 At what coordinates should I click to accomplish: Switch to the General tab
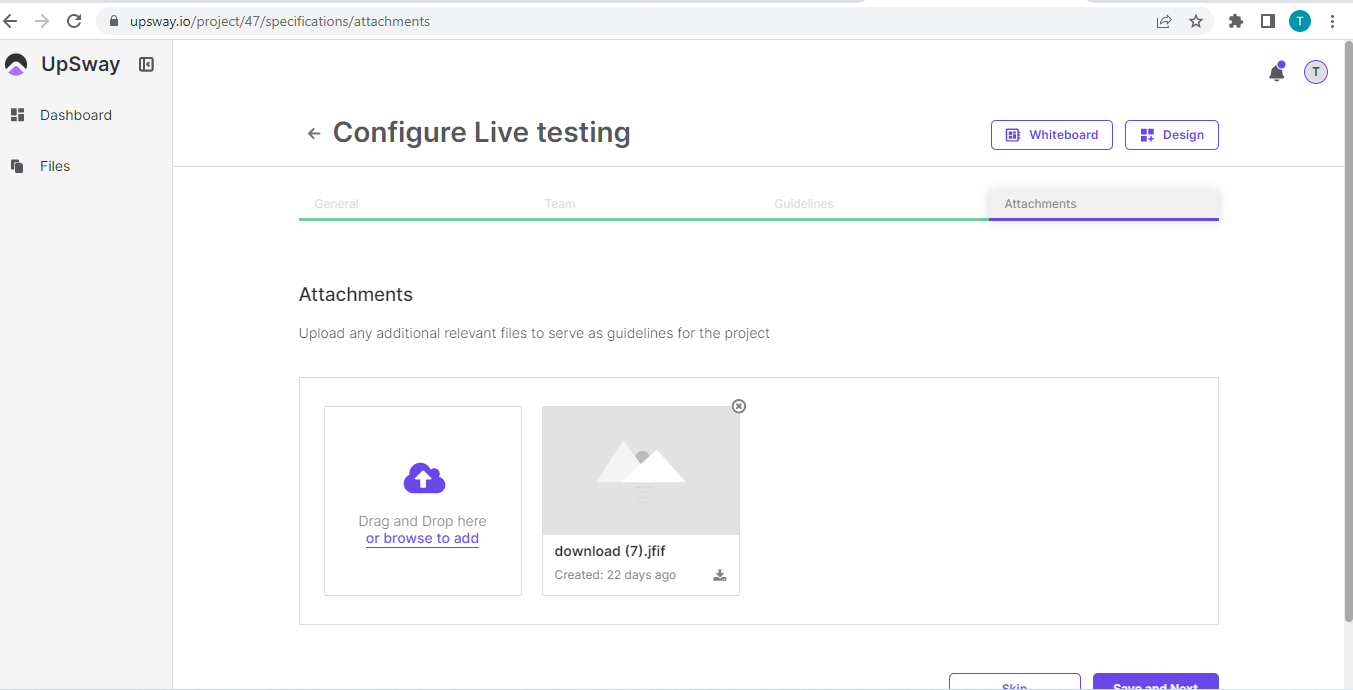click(336, 204)
